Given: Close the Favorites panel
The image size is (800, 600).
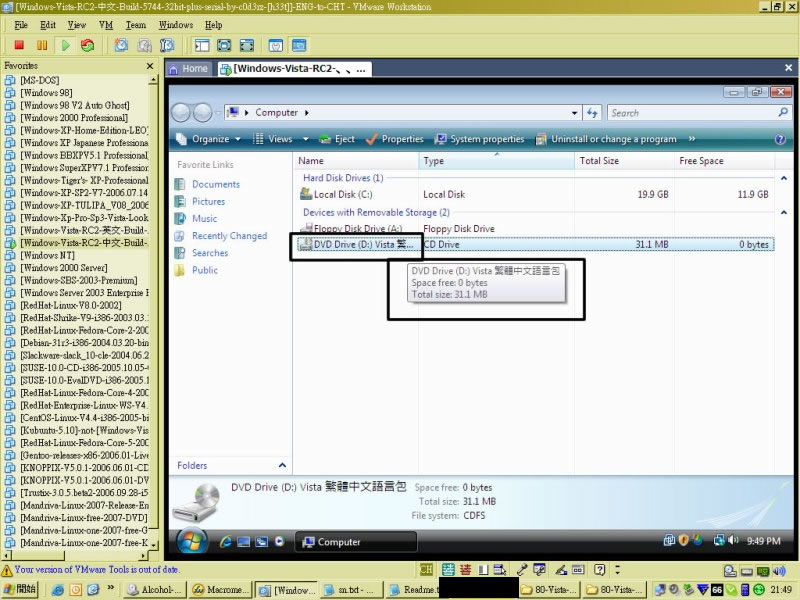Looking at the screenshot, I should (x=149, y=66).
